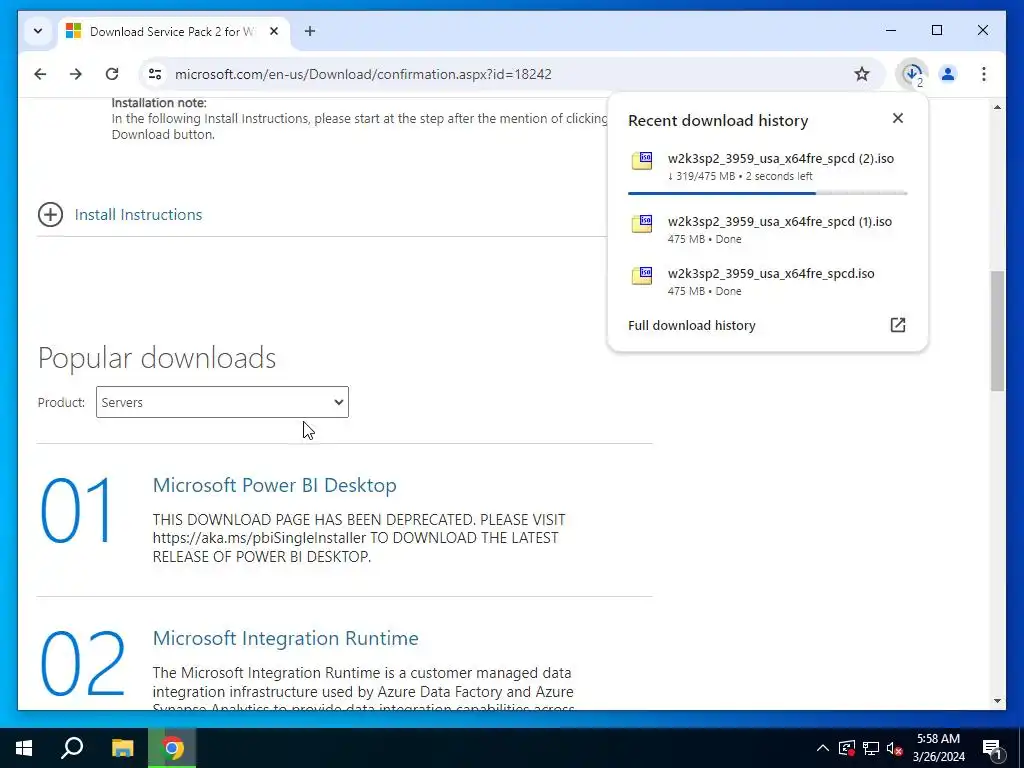1024x768 pixels.
Task: Click the scrollbar down arrow
Action: 997,701
